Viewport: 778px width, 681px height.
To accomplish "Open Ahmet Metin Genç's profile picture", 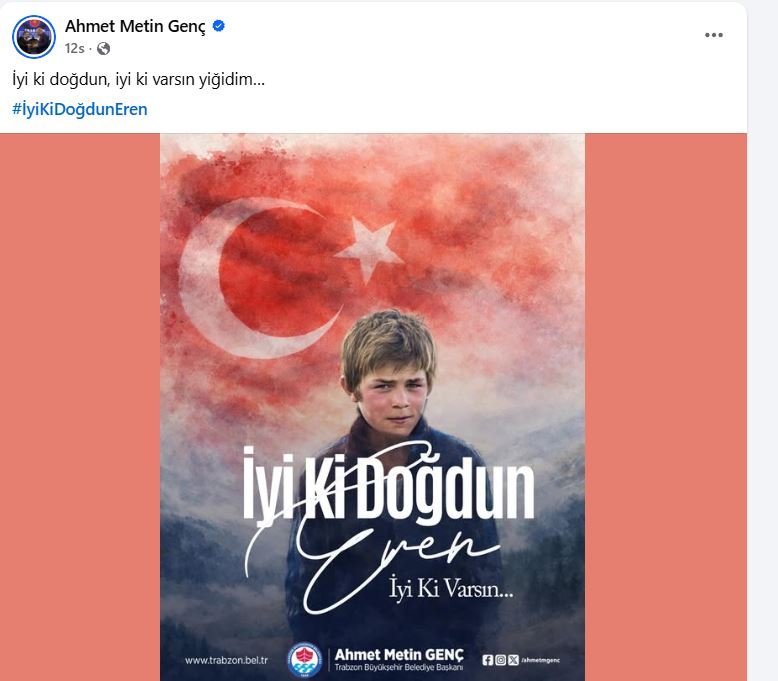I will 34,37.
